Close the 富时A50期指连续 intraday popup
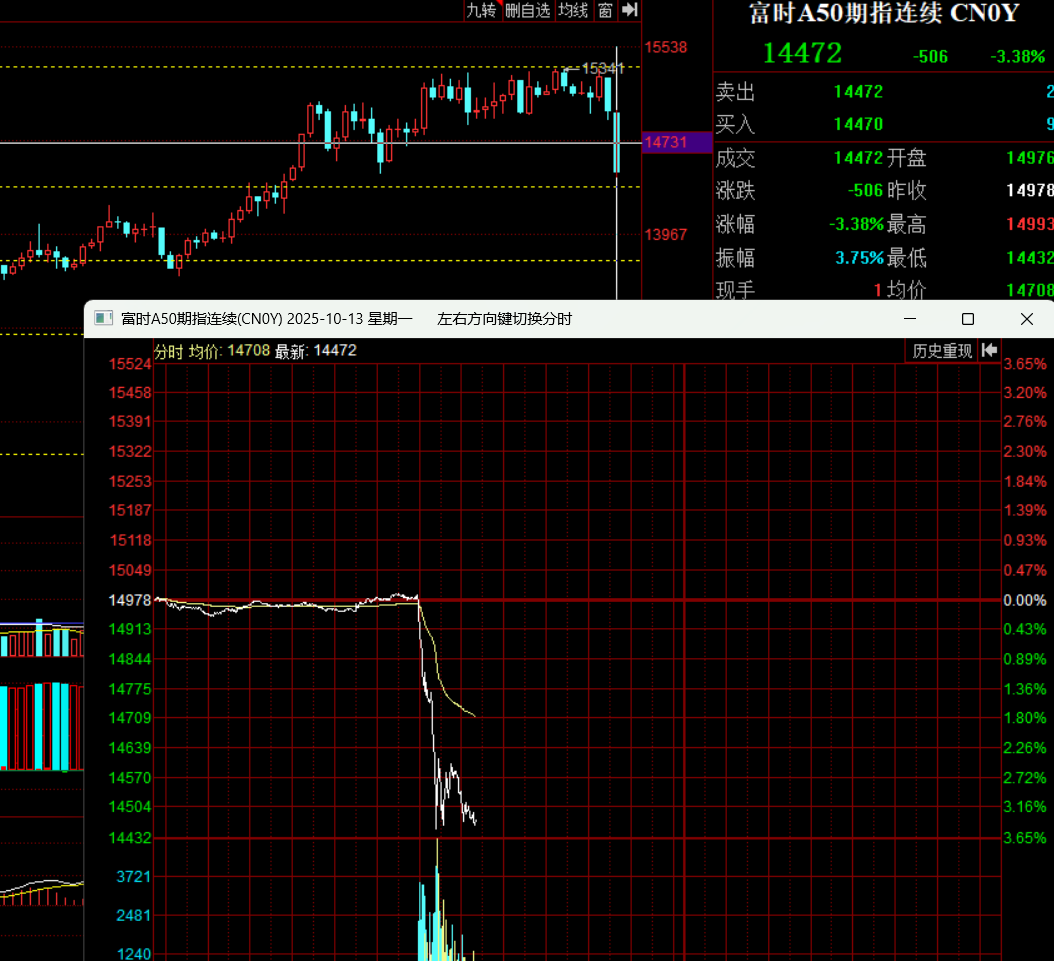 point(1026,319)
